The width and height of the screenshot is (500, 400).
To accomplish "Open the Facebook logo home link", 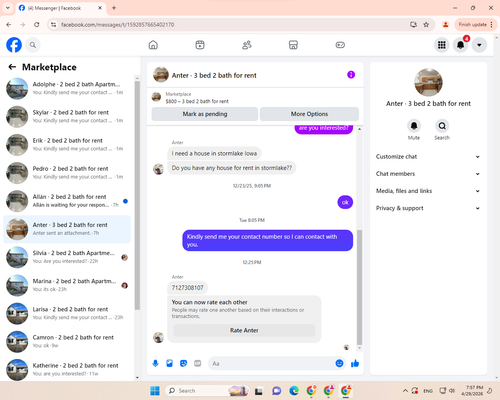I will pos(14,45).
